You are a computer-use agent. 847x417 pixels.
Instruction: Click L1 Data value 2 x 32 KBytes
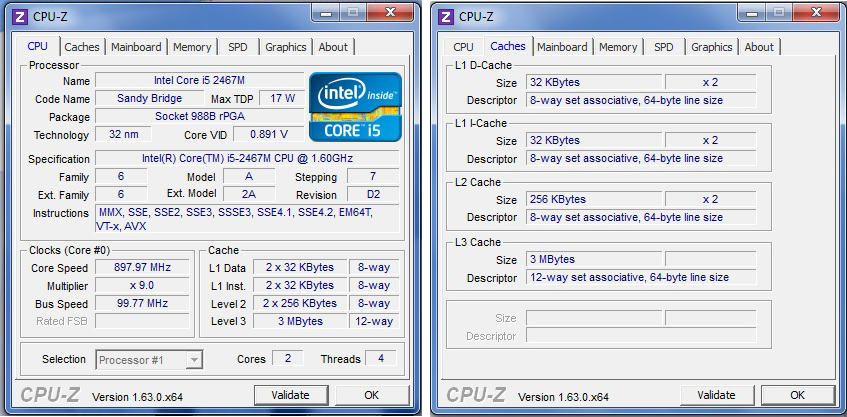pyautogui.click(x=300, y=267)
